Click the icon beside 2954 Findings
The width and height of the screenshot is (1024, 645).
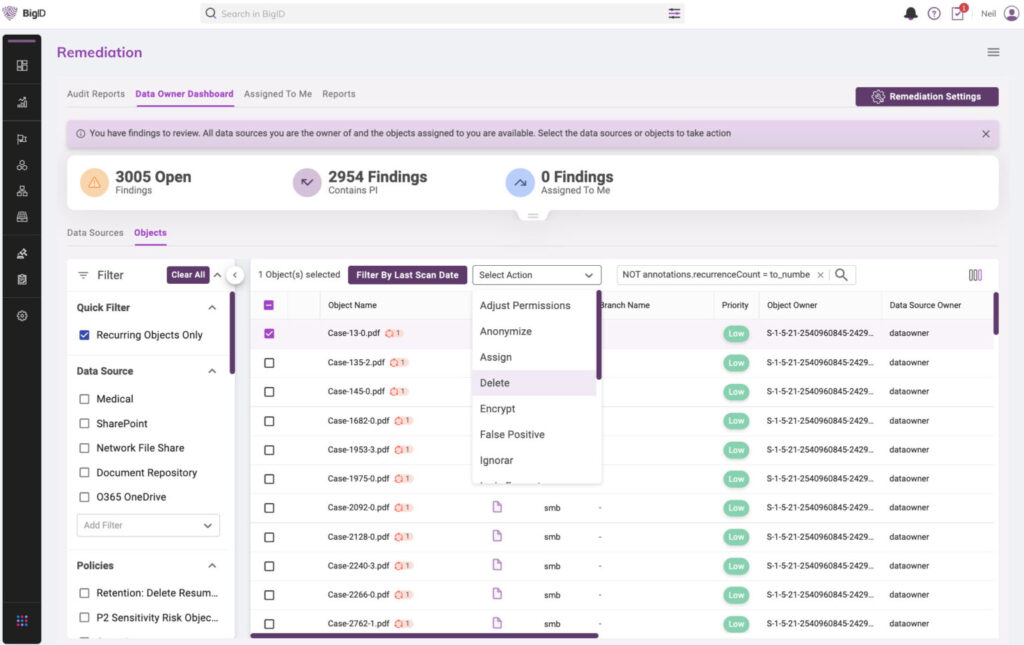[307, 183]
